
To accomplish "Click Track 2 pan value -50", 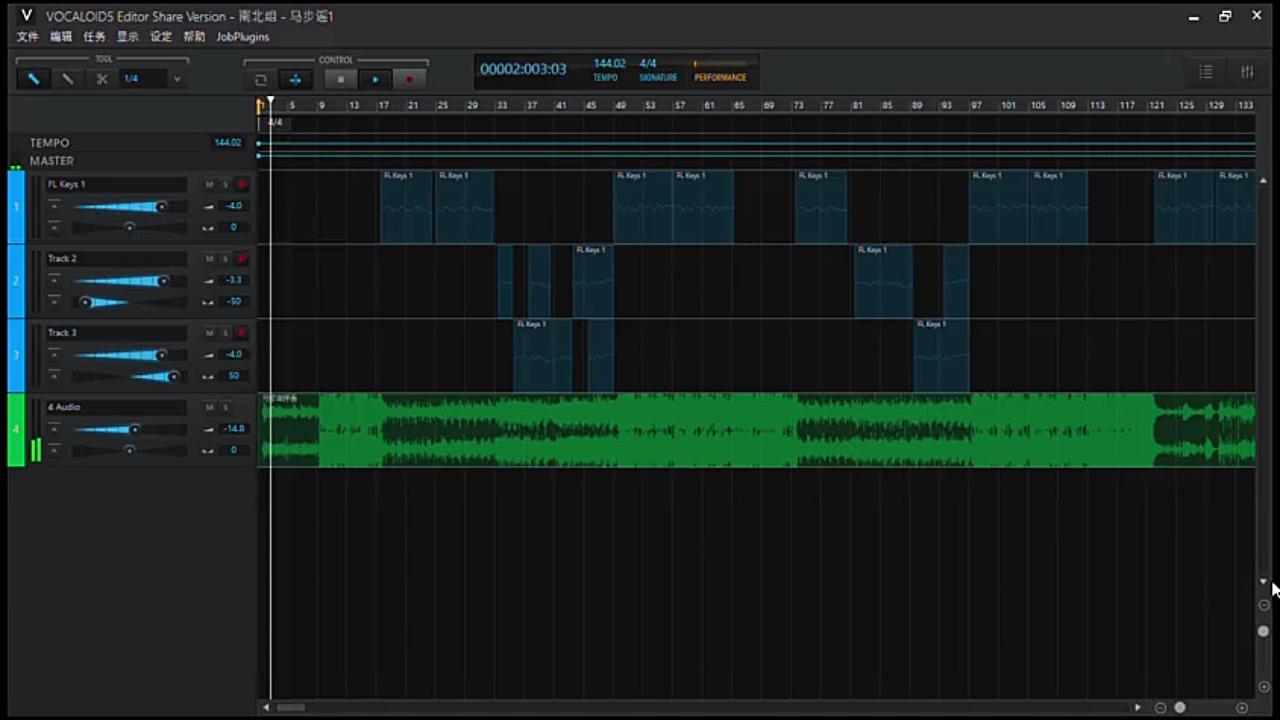I will (x=233, y=301).
